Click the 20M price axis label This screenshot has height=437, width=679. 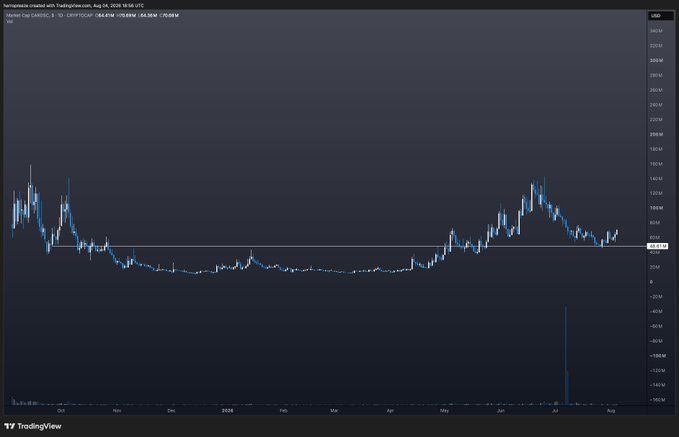coord(655,267)
